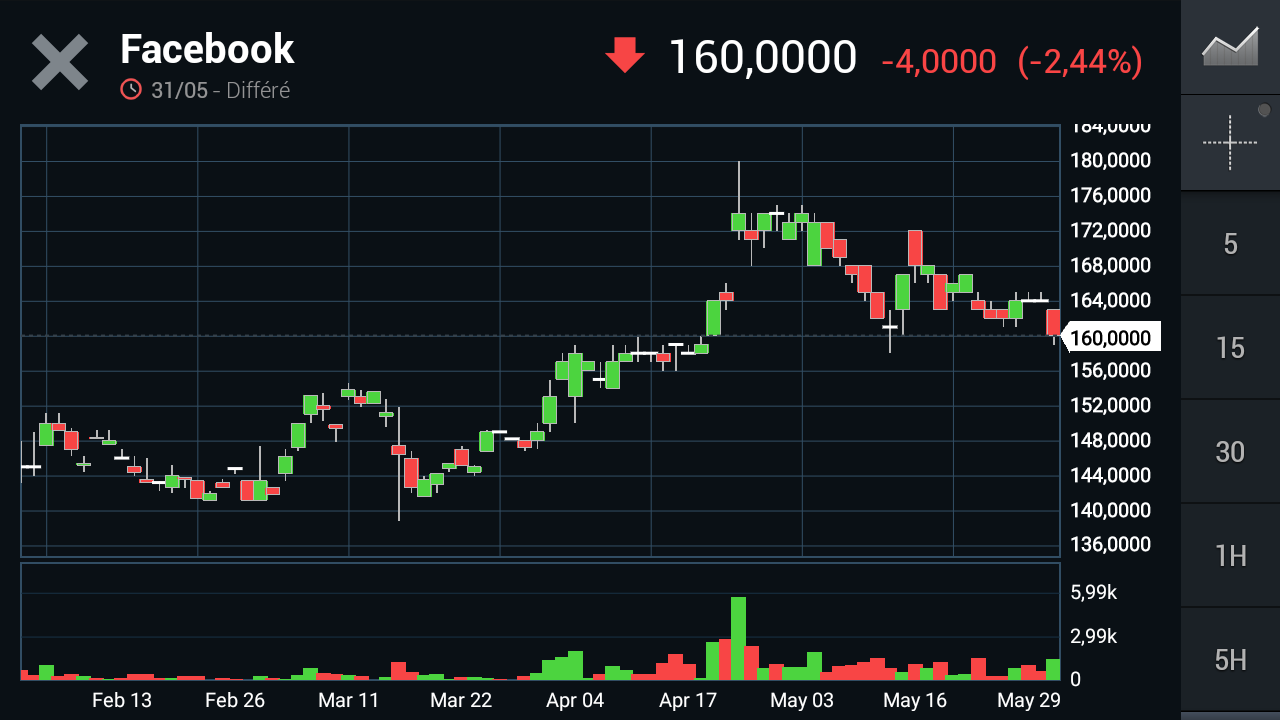
Task: Toggle the crosshair cursor tool
Action: coord(1230,143)
